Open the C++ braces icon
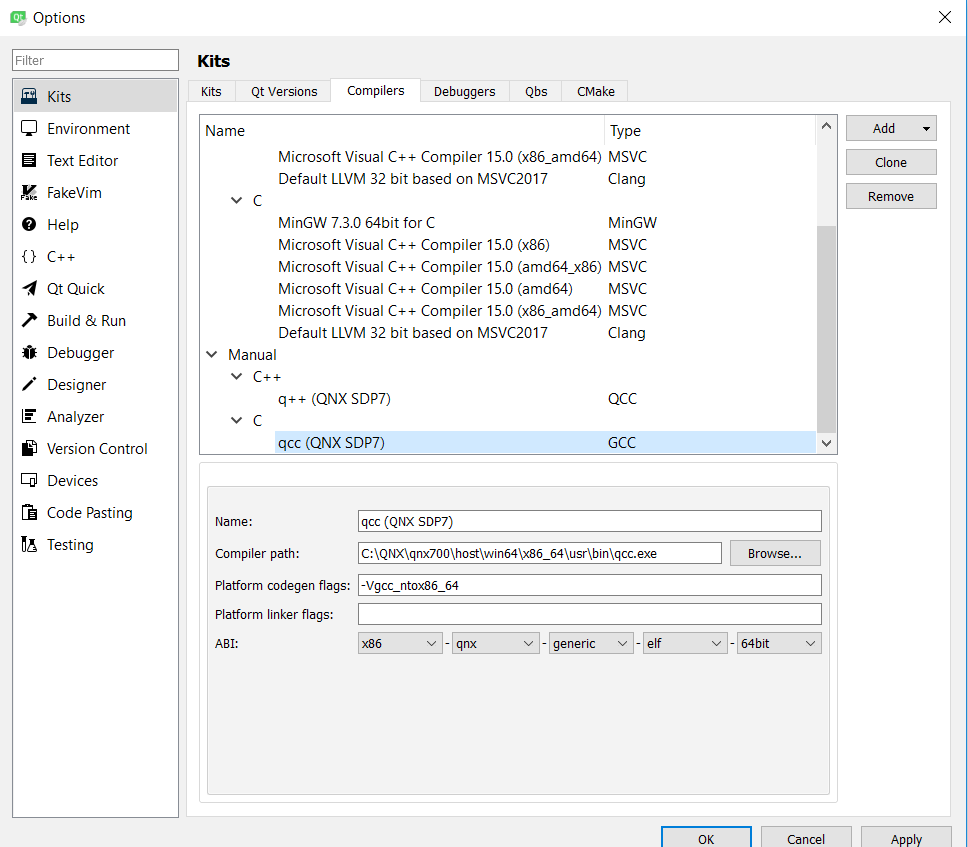This screenshot has width=968, height=847. click(x=29, y=256)
